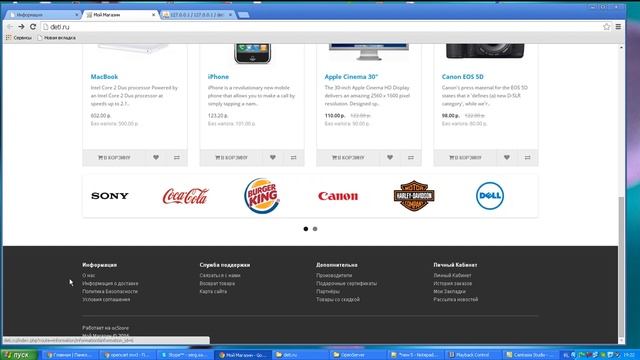Click the Dell brand logo
The width and height of the screenshot is (640, 360).
tap(490, 196)
